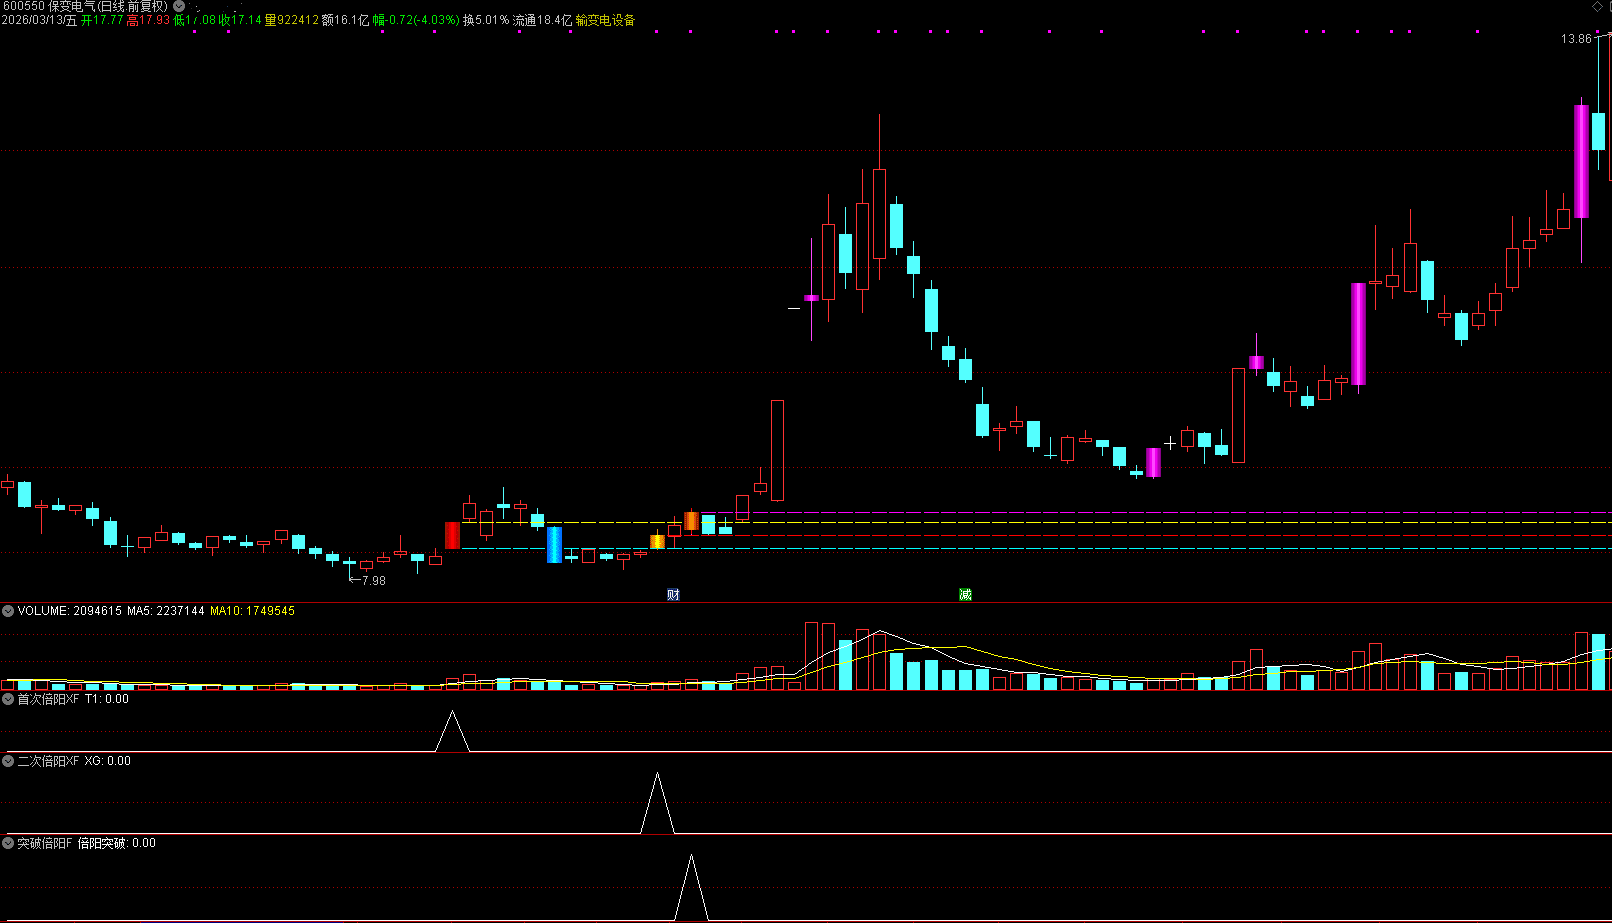Click the diamond icon at top-right corner

click(x=1597, y=7)
